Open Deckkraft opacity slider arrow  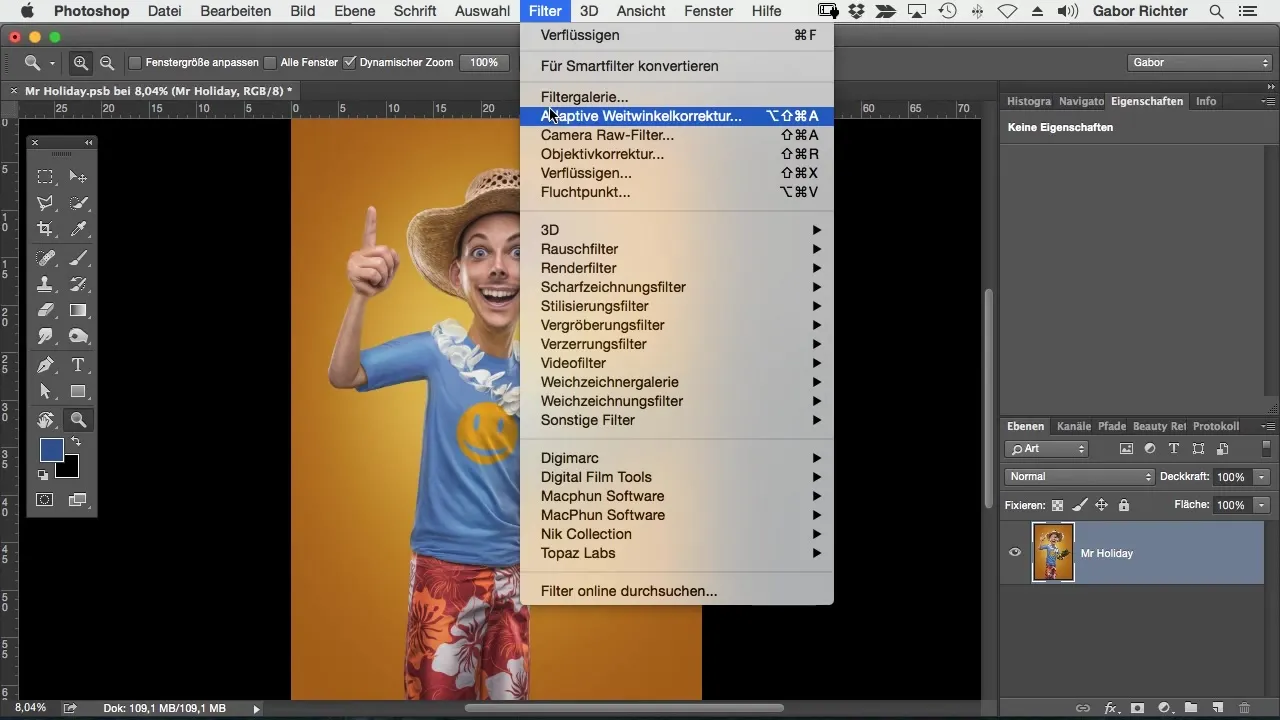click(1262, 477)
